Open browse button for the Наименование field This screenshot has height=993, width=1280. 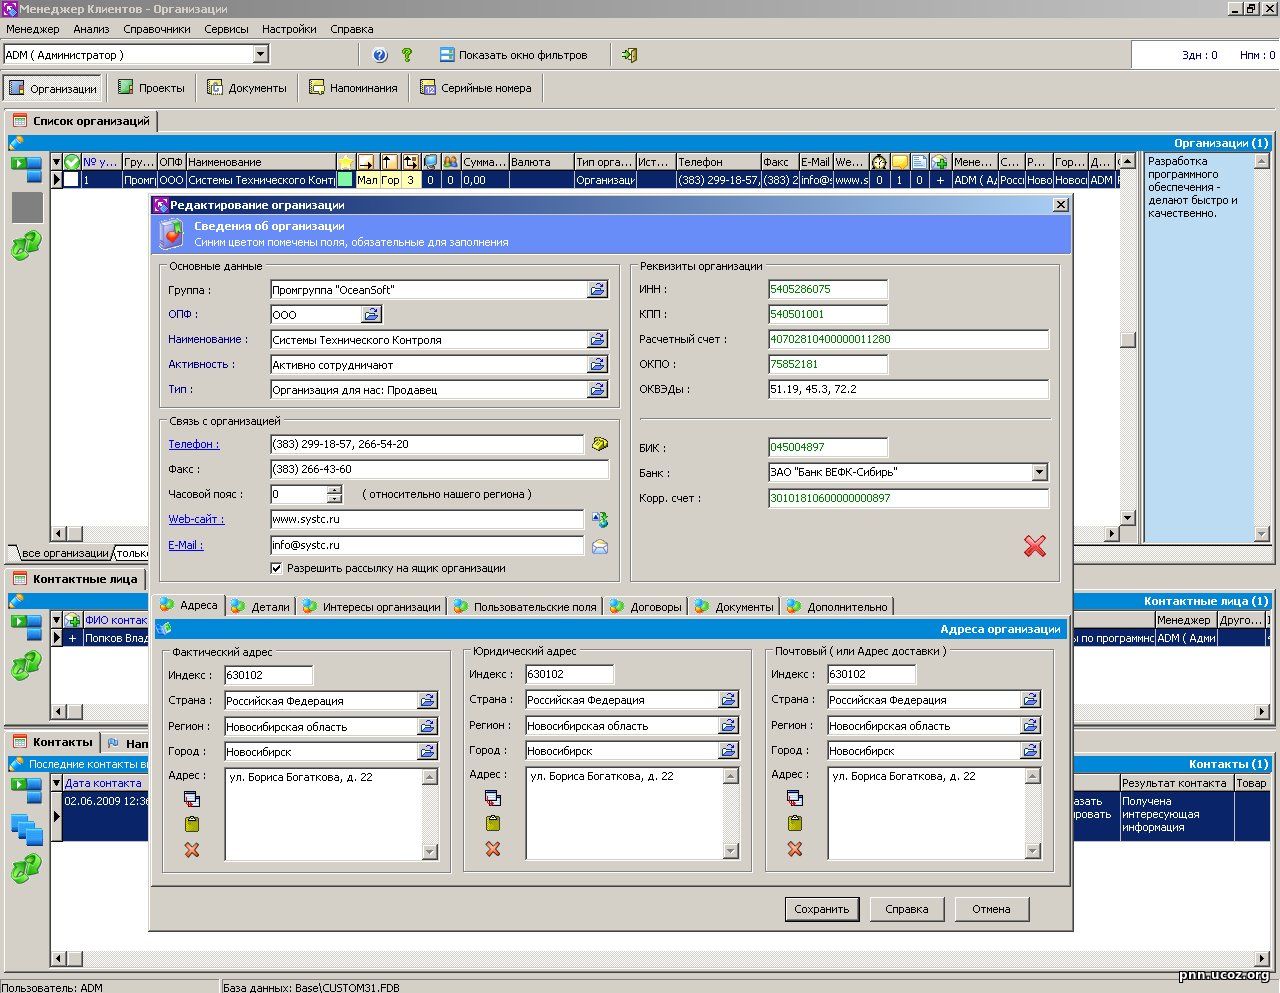pyautogui.click(x=597, y=340)
